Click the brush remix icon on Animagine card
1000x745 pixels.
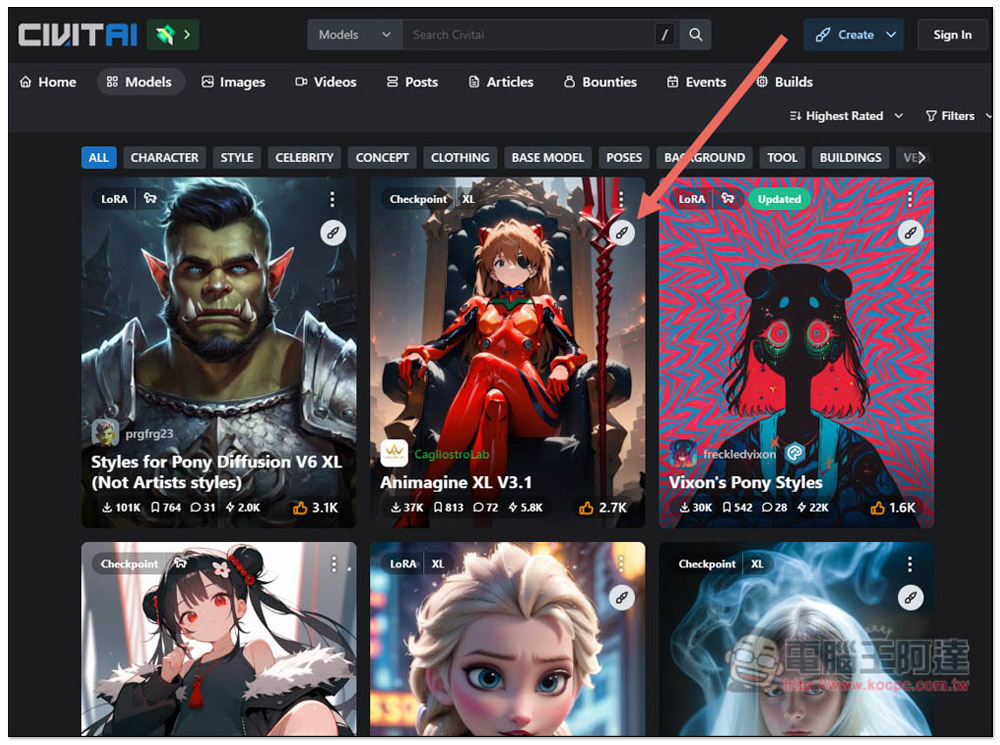pos(622,233)
